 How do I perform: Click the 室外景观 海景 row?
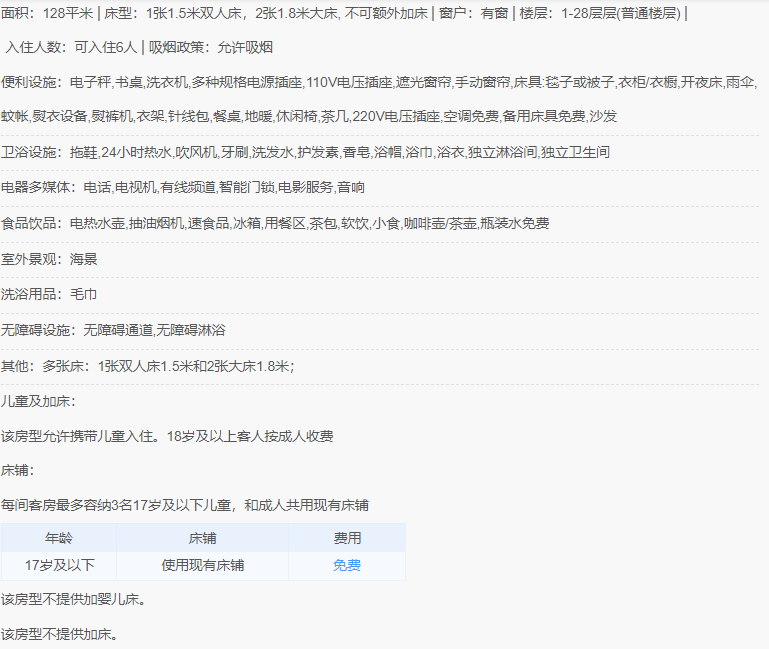click(49, 259)
